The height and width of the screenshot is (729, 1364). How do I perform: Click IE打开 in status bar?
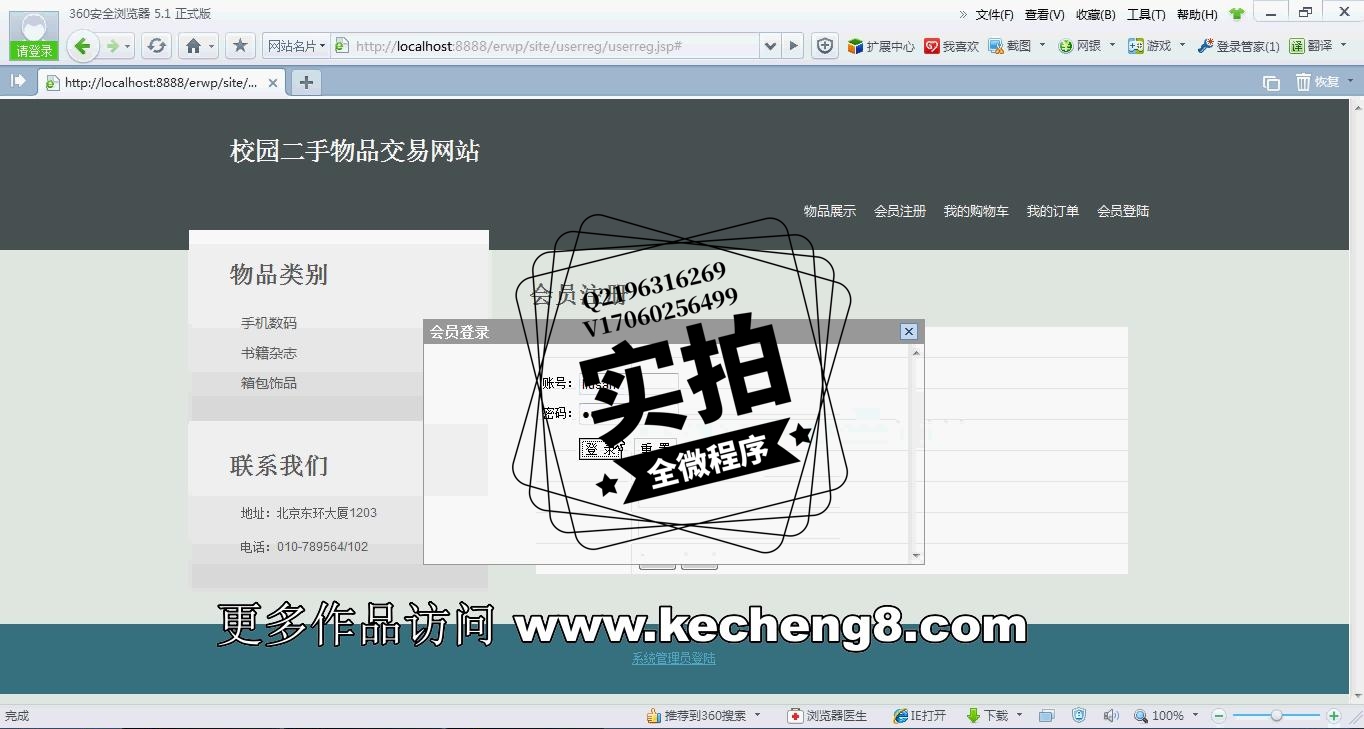click(920, 716)
